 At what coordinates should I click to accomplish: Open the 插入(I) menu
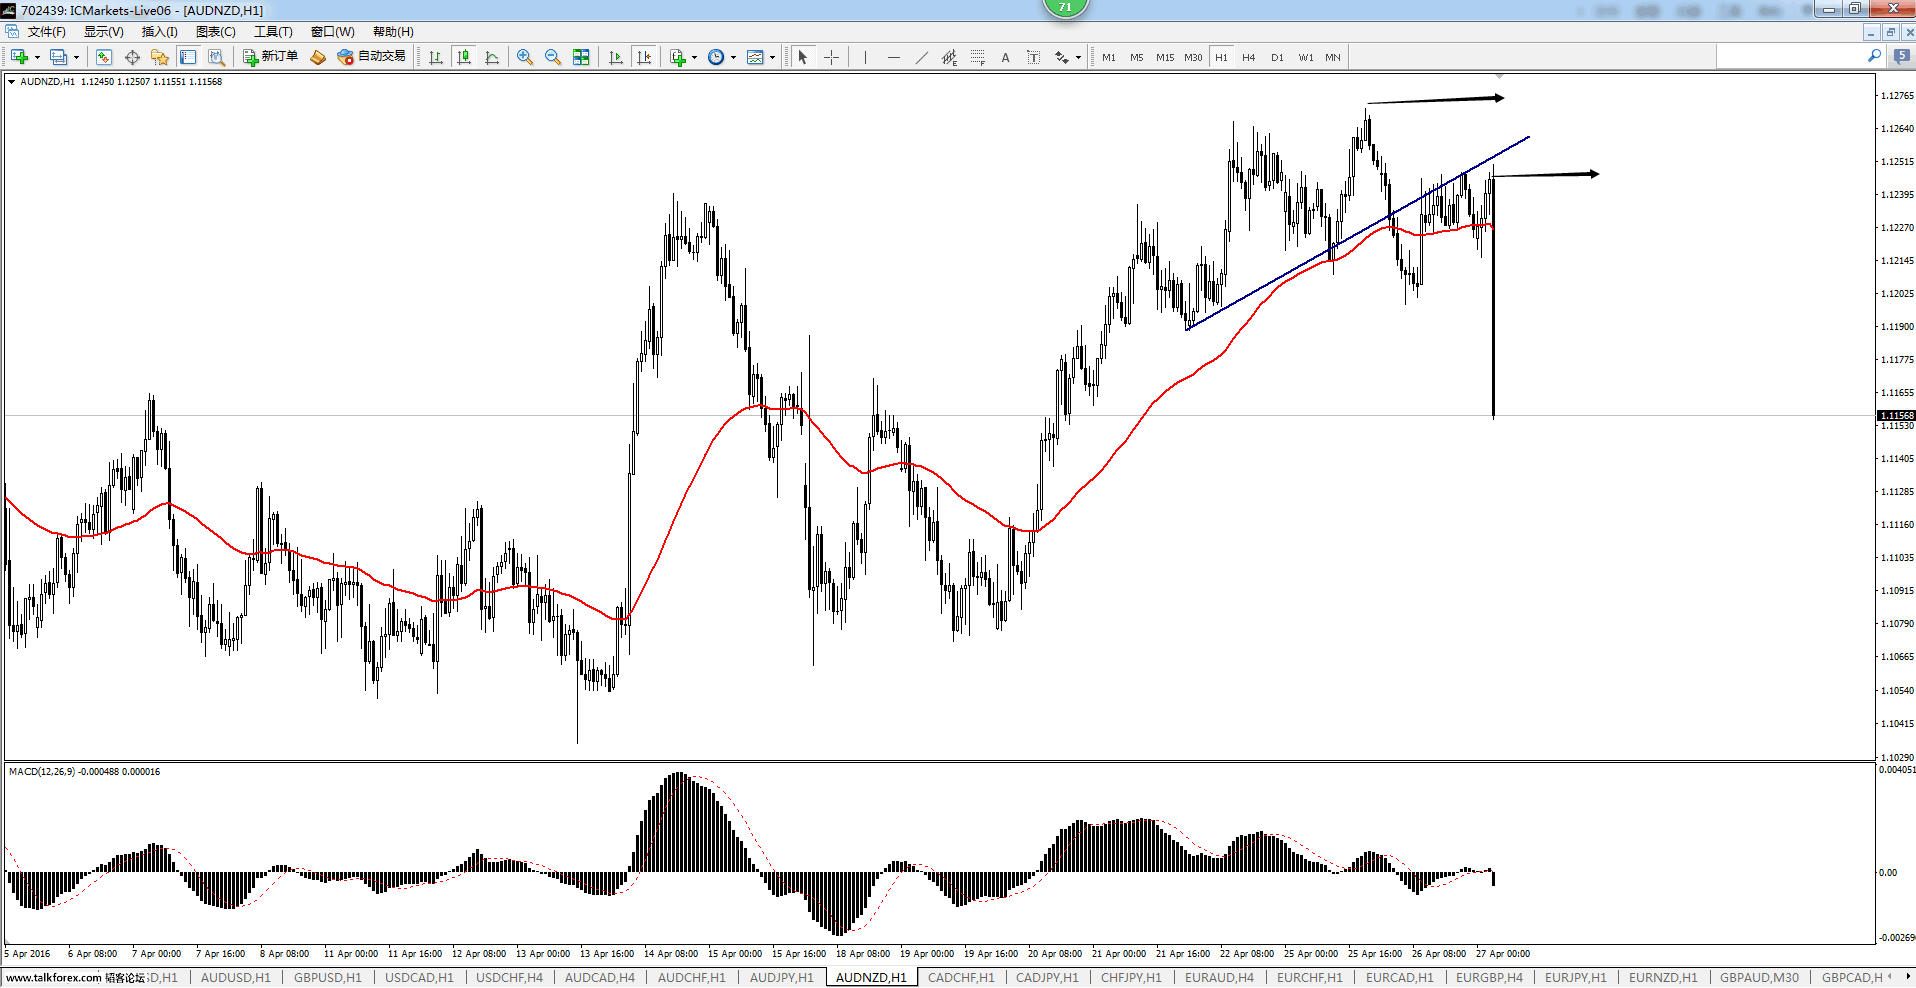coord(160,32)
